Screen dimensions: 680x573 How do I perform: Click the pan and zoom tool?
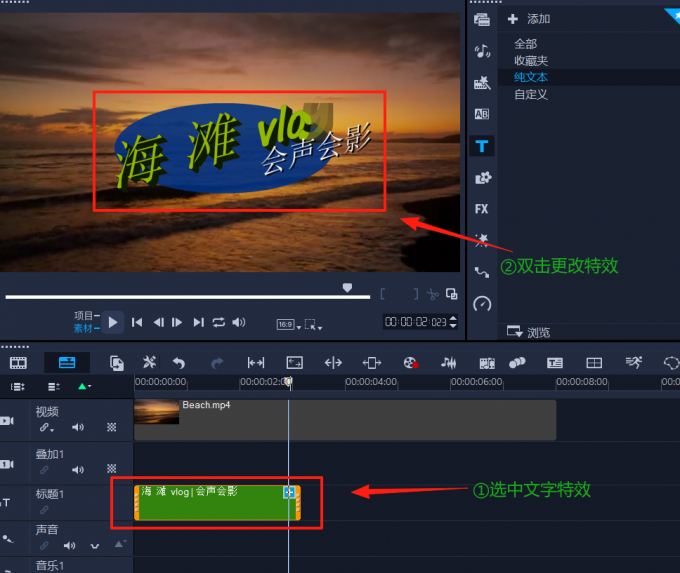pos(294,363)
